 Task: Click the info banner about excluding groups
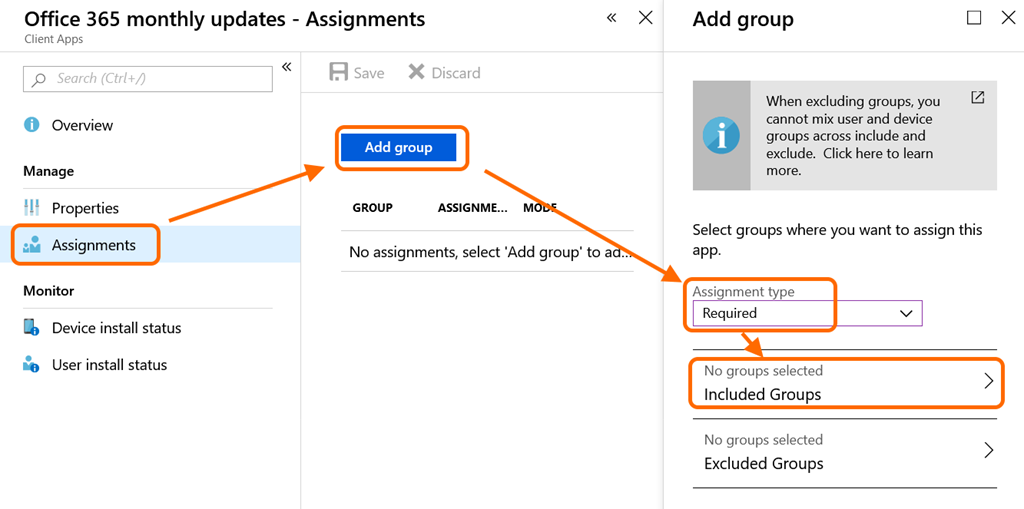[x=845, y=136]
